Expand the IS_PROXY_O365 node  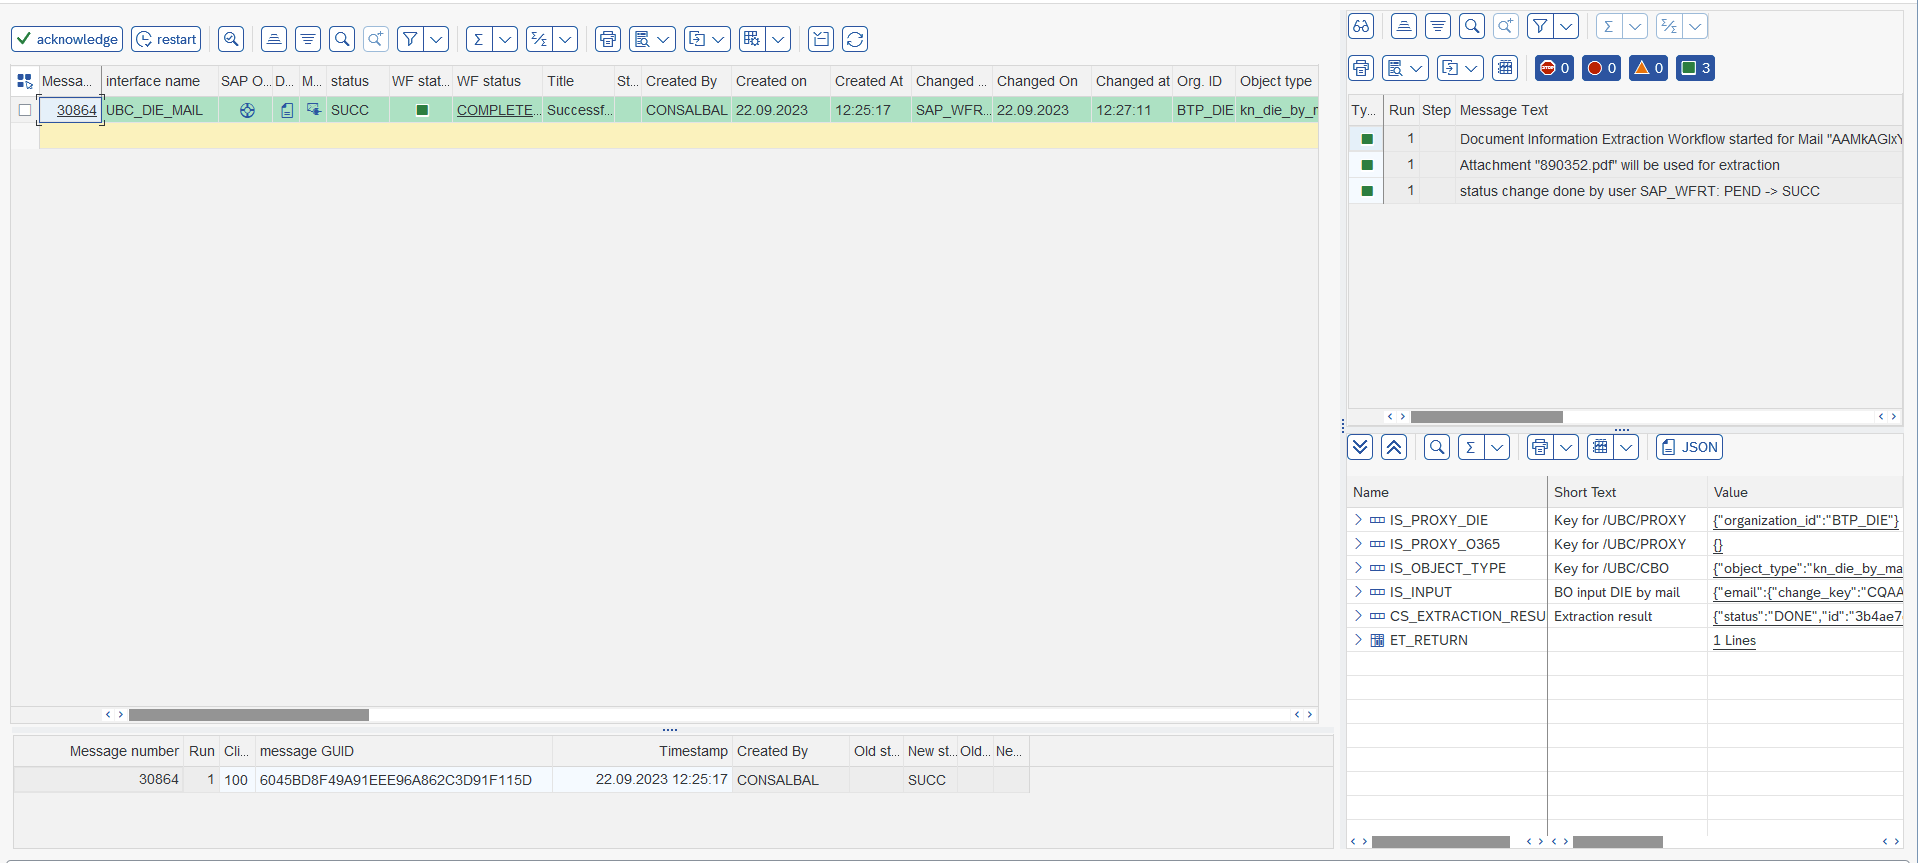tap(1358, 544)
